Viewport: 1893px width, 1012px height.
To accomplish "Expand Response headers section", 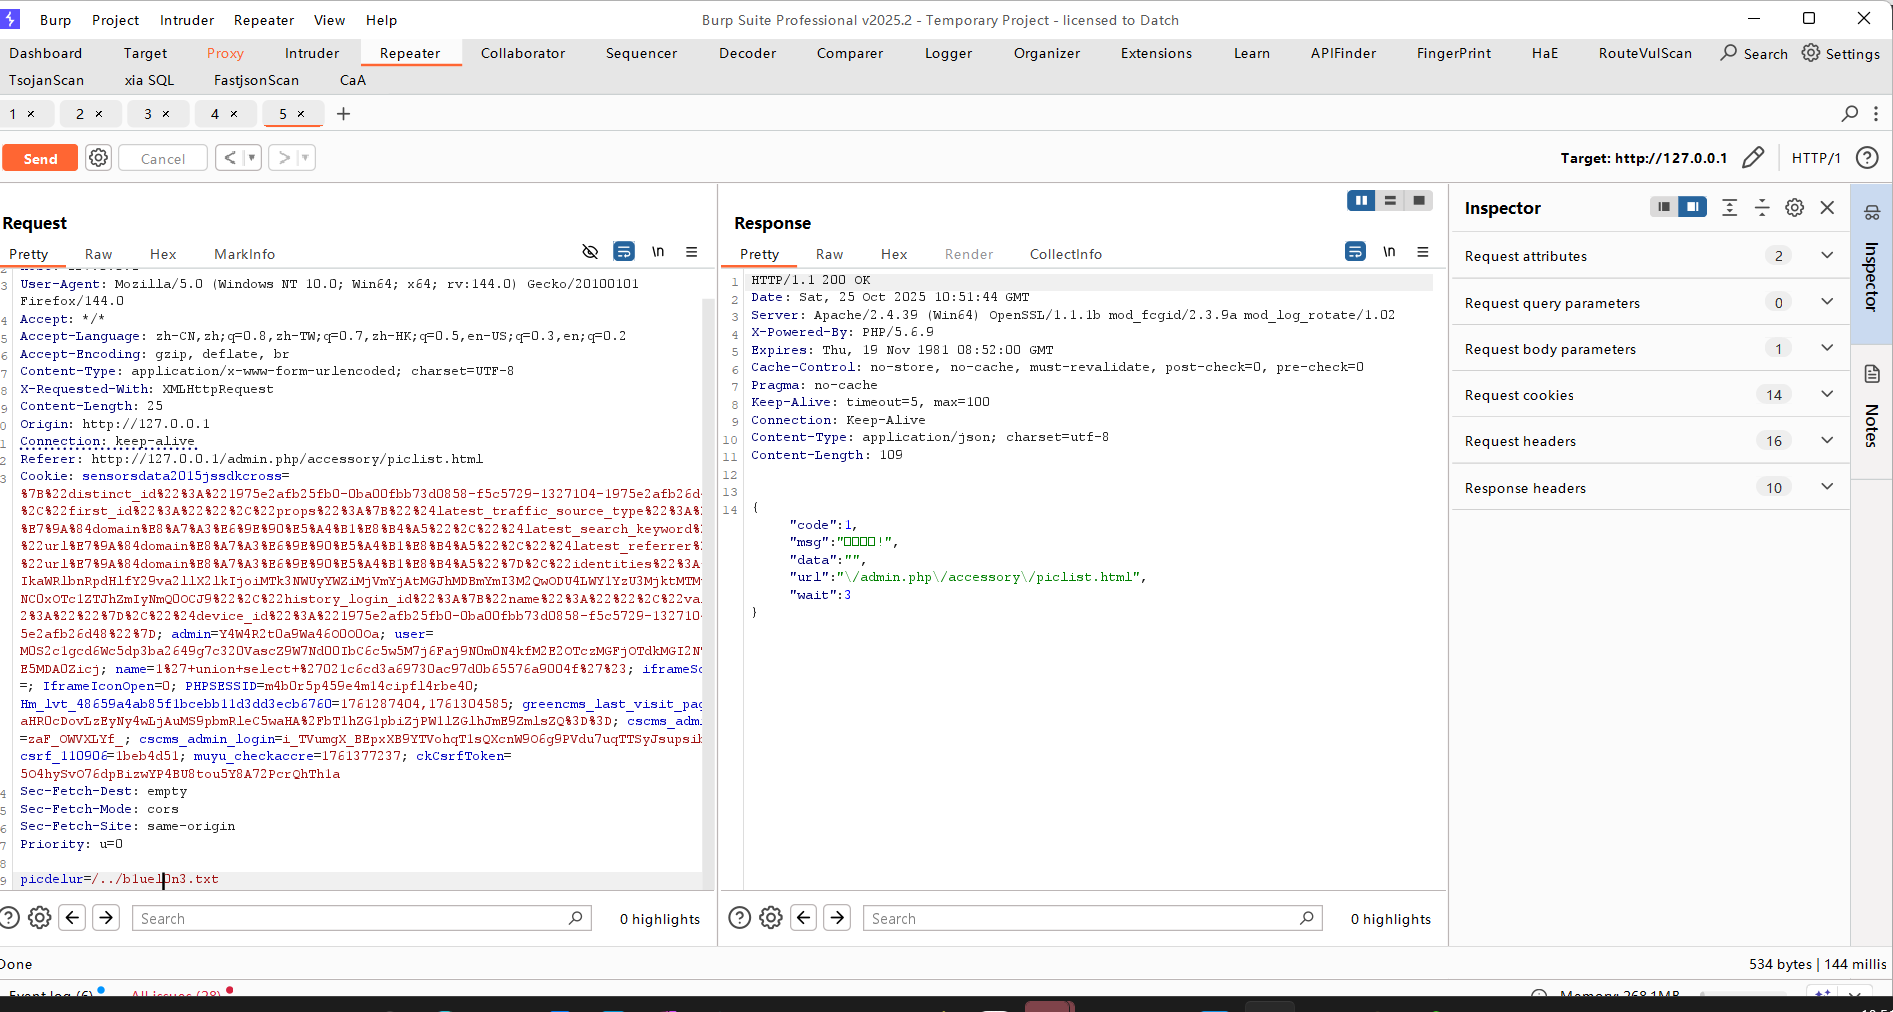I will (x=1827, y=488).
